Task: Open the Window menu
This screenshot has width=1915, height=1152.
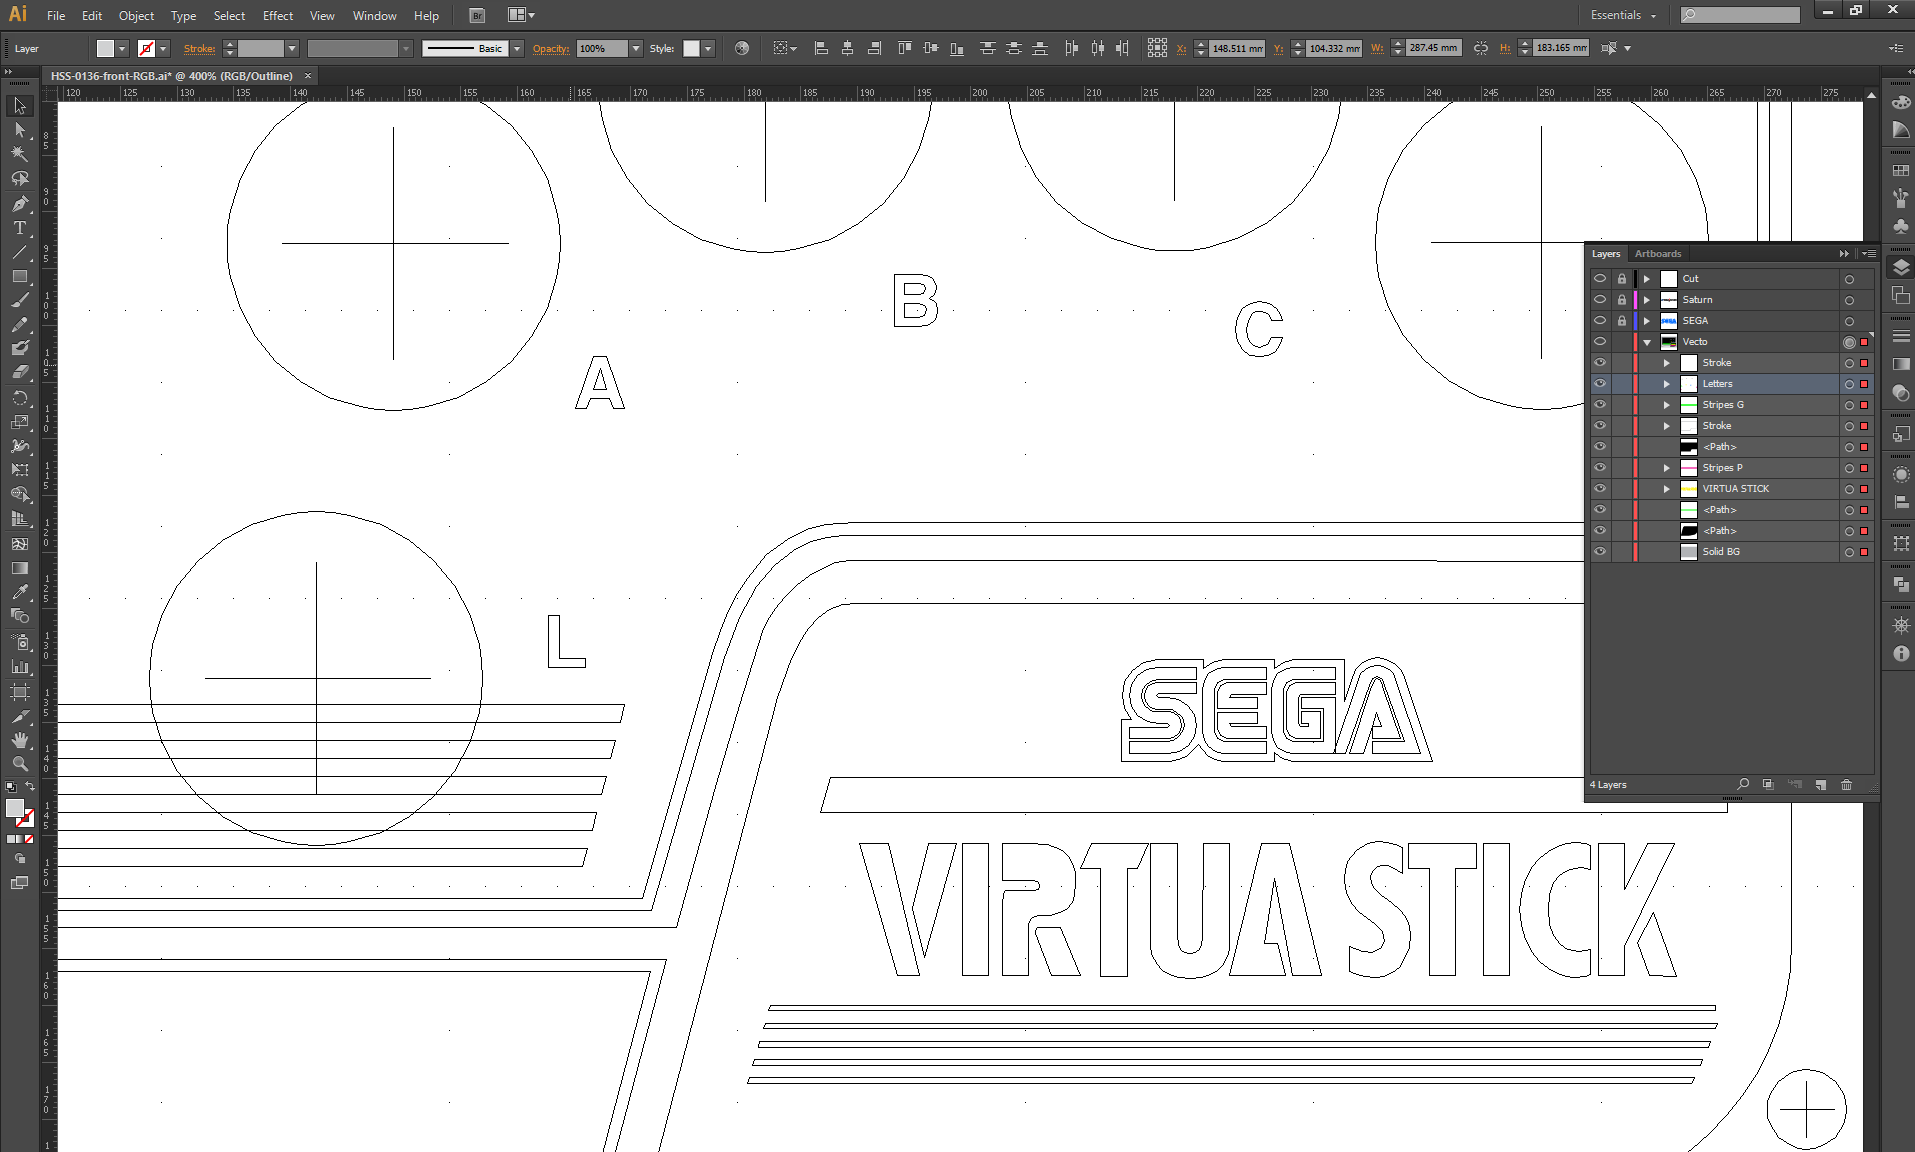Action: click(375, 15)
